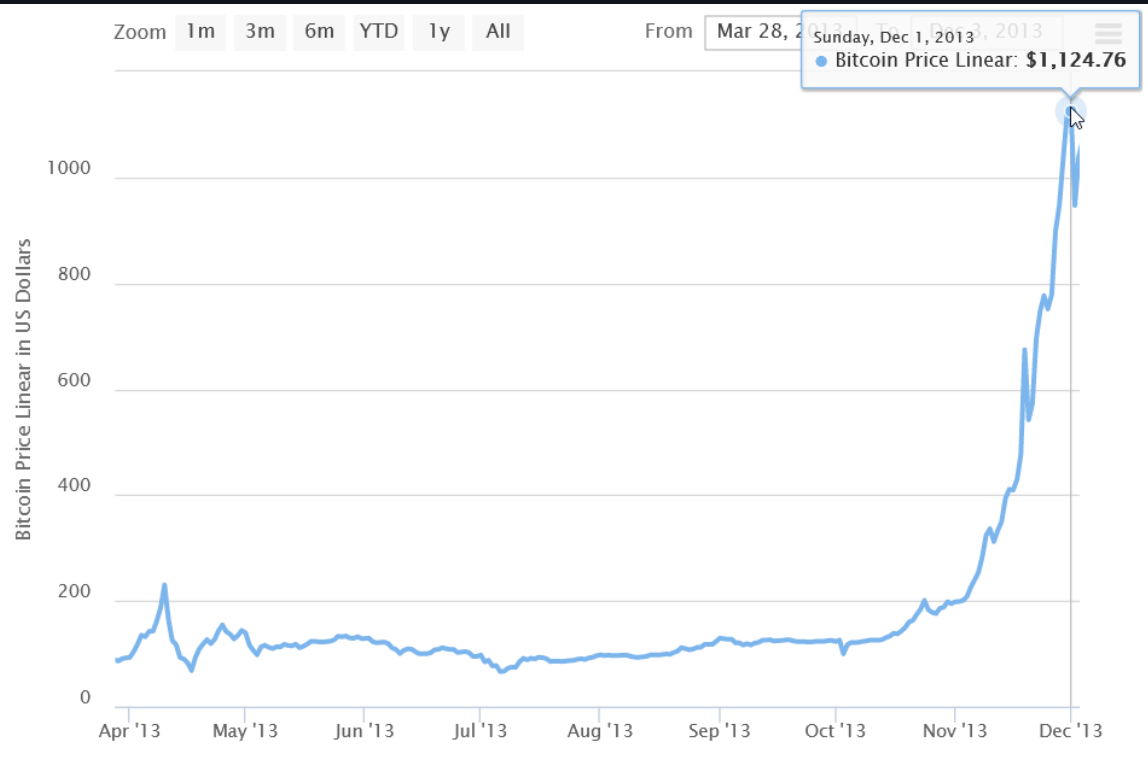This screenshot has width=1148, height=760.
Task: Select the 1y zoom range
Action: pos(438,32)
